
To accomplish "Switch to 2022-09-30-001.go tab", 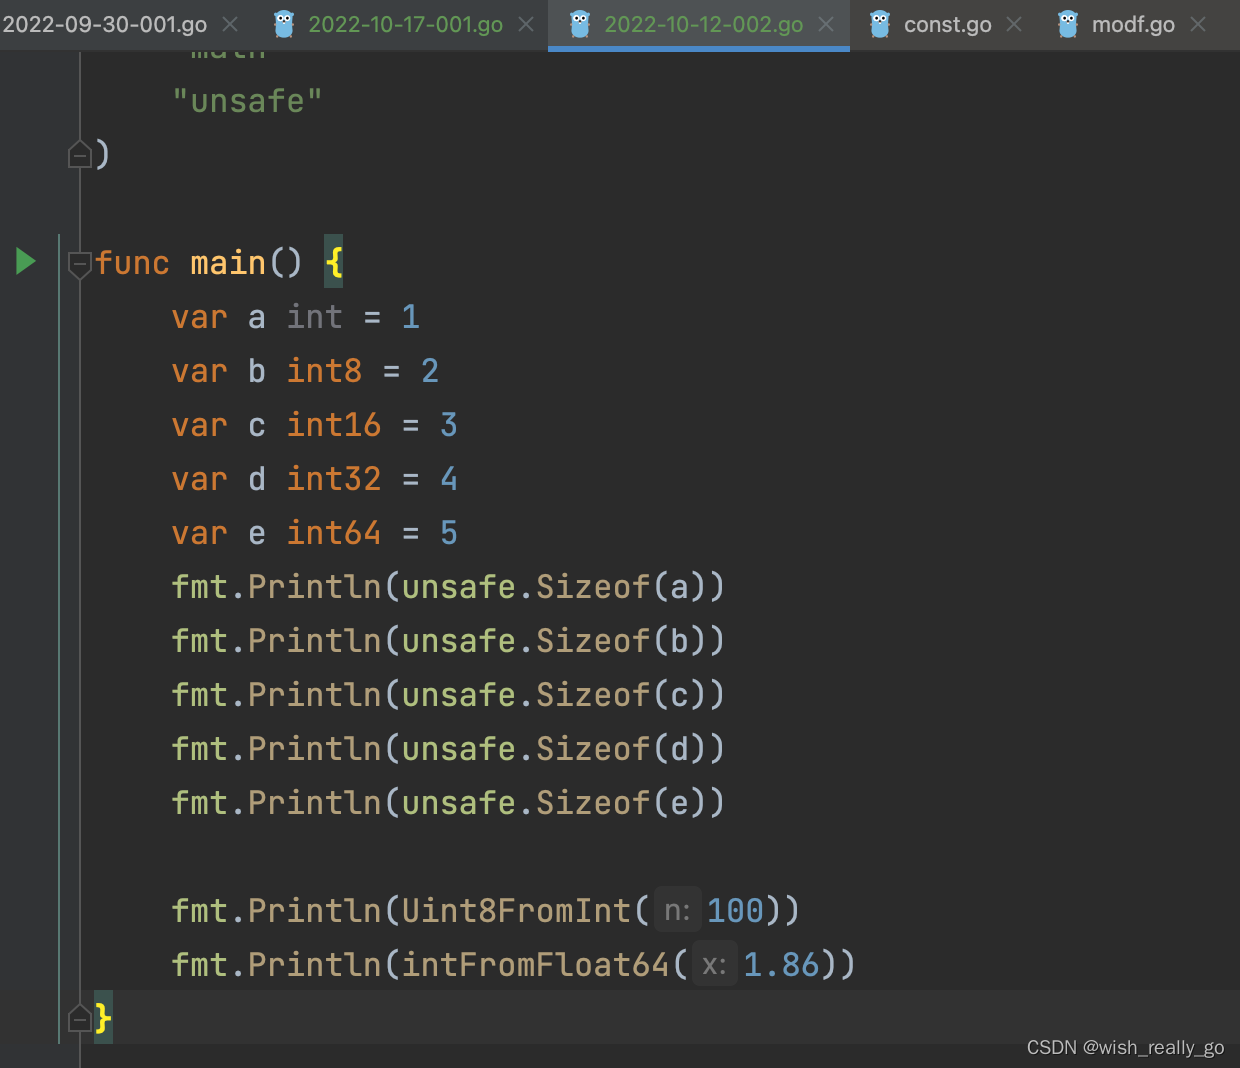I will [x=104, y=24].
